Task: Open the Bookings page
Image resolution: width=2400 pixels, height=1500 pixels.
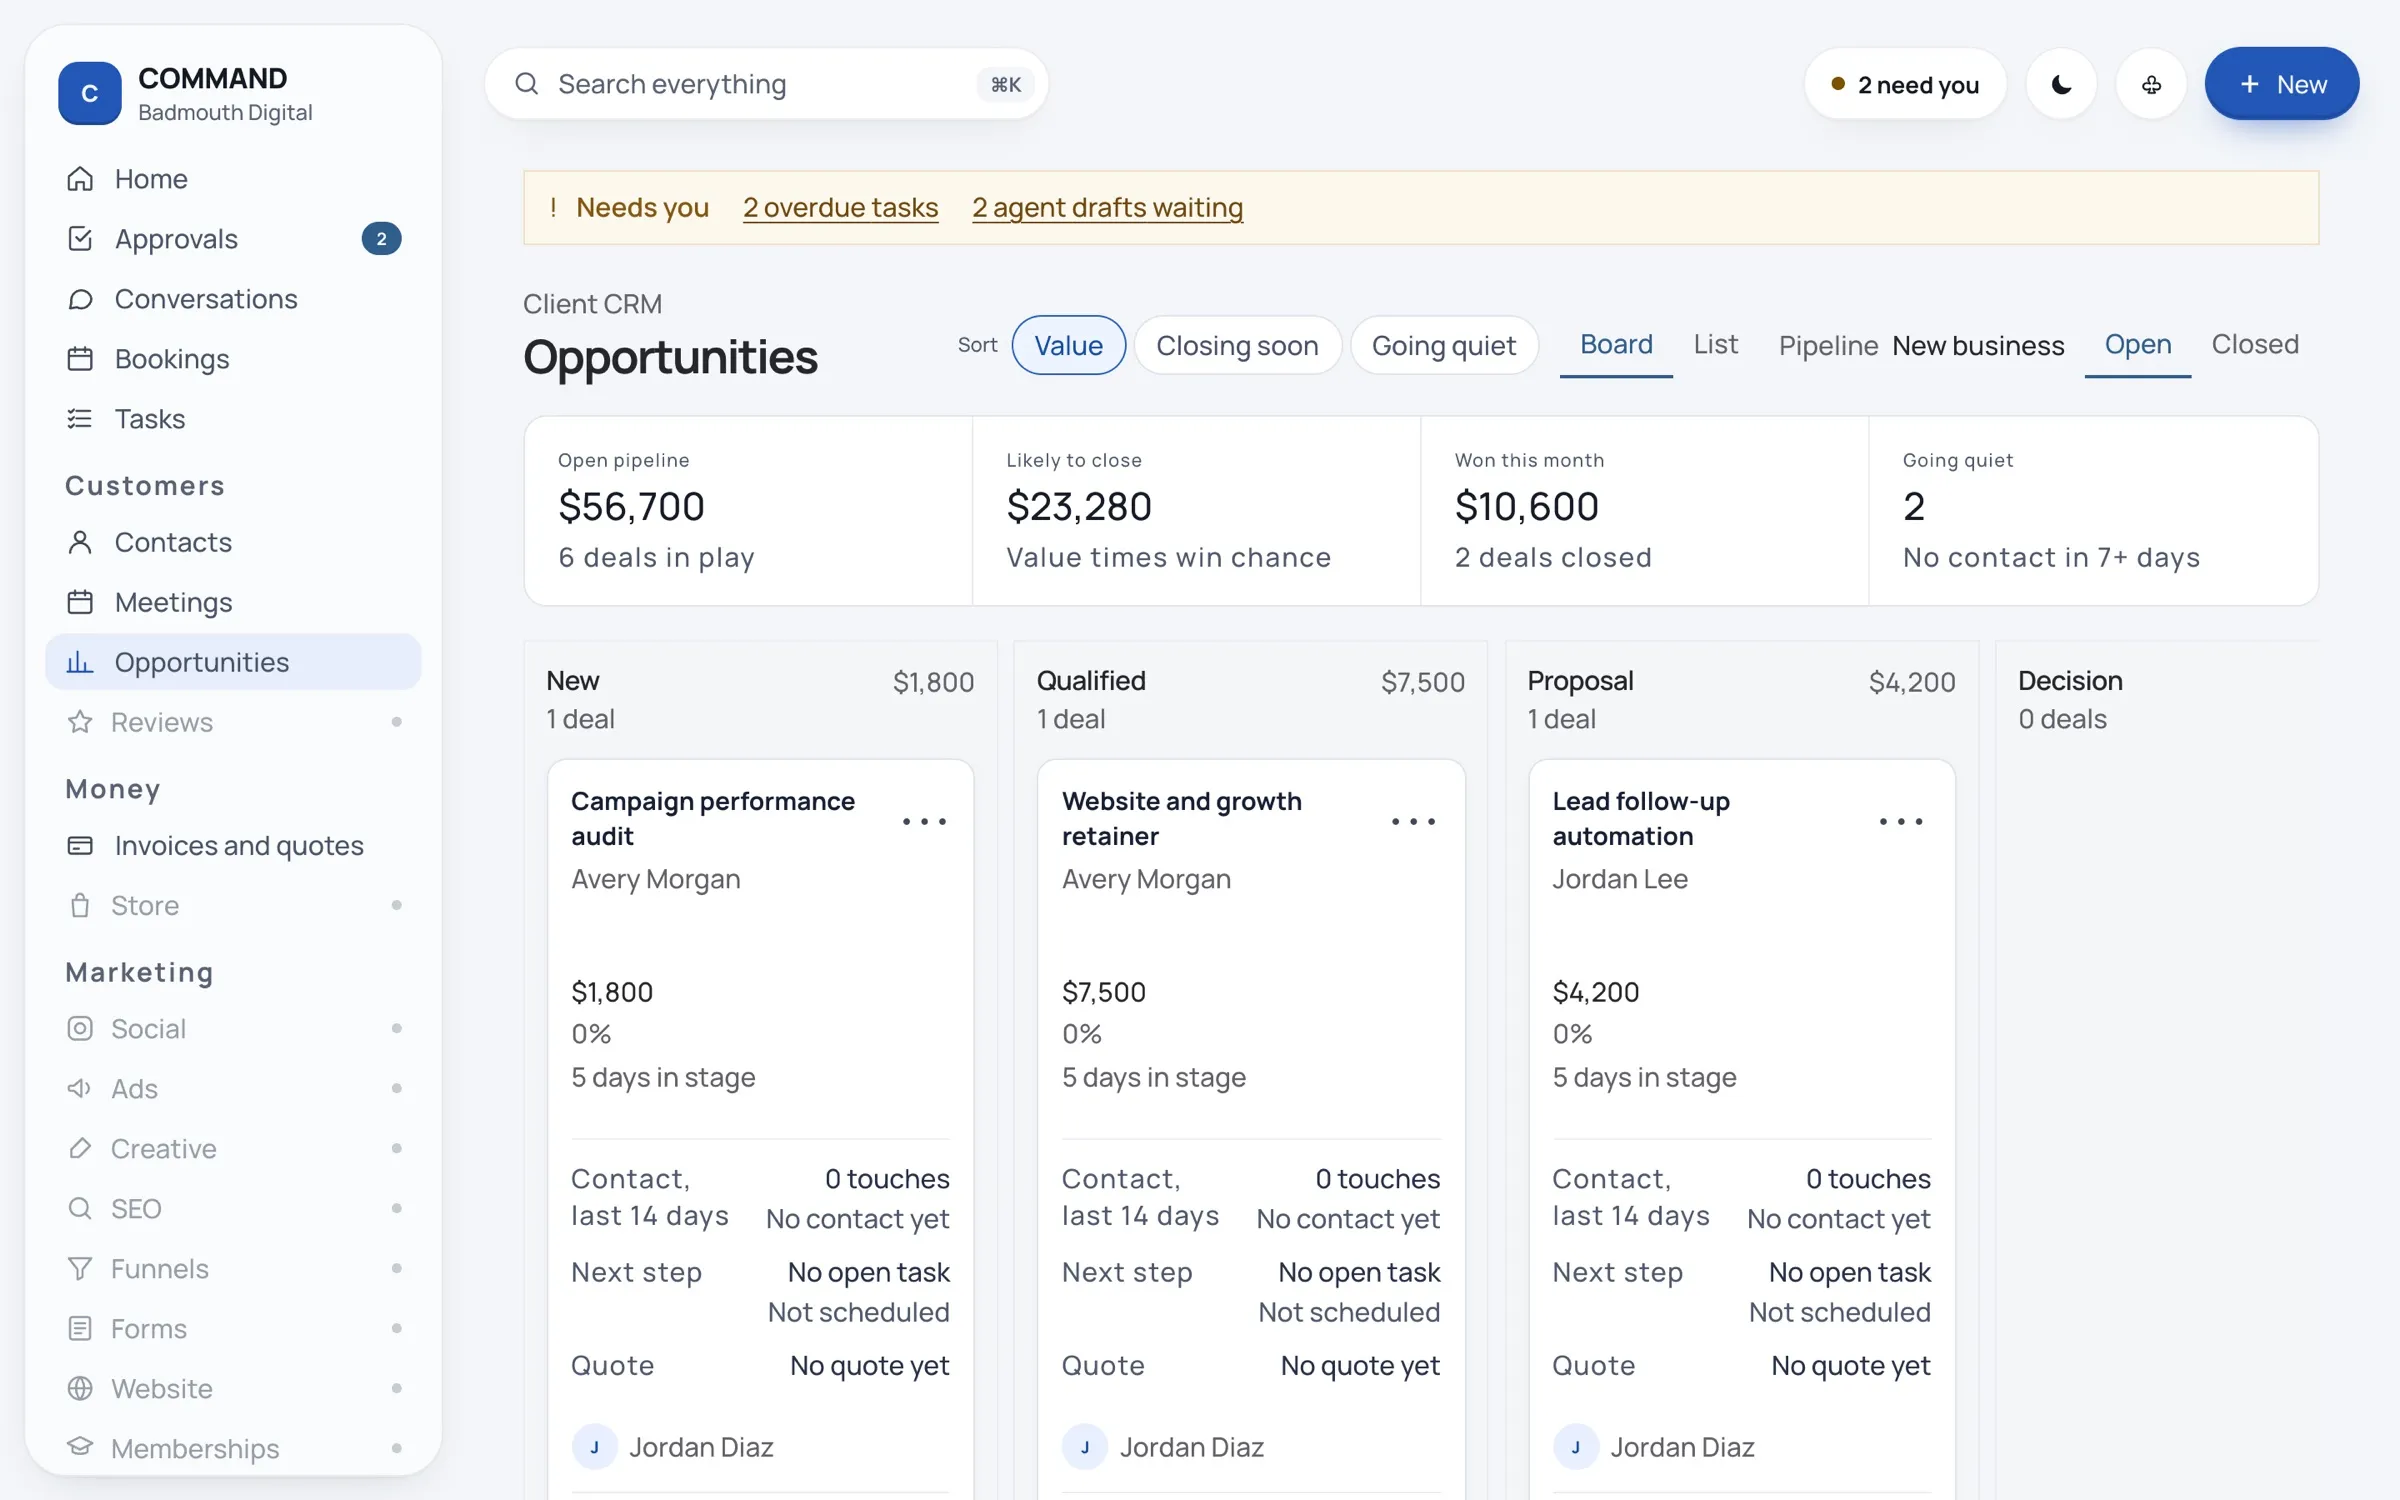Action: (x=233, y=359)
